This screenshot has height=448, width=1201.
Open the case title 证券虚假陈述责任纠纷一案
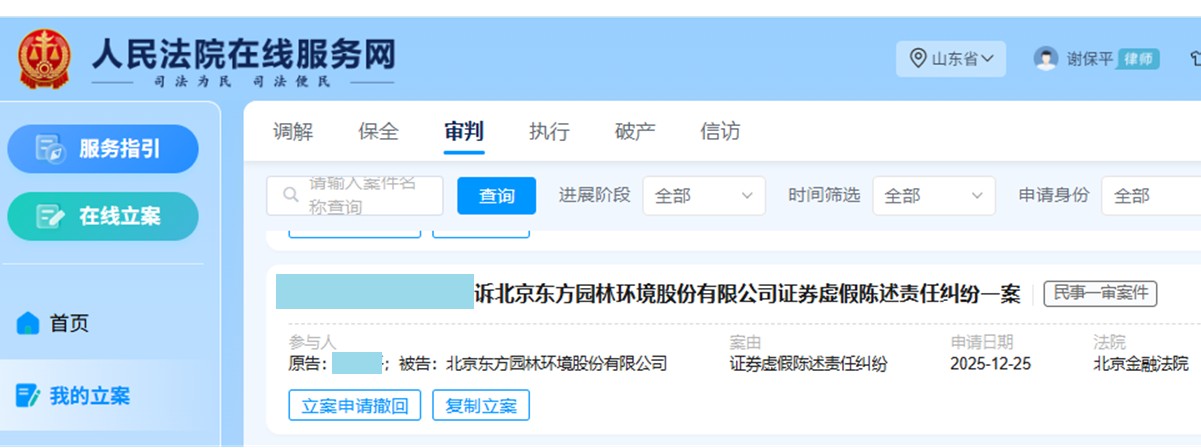[x=746, y=294]
